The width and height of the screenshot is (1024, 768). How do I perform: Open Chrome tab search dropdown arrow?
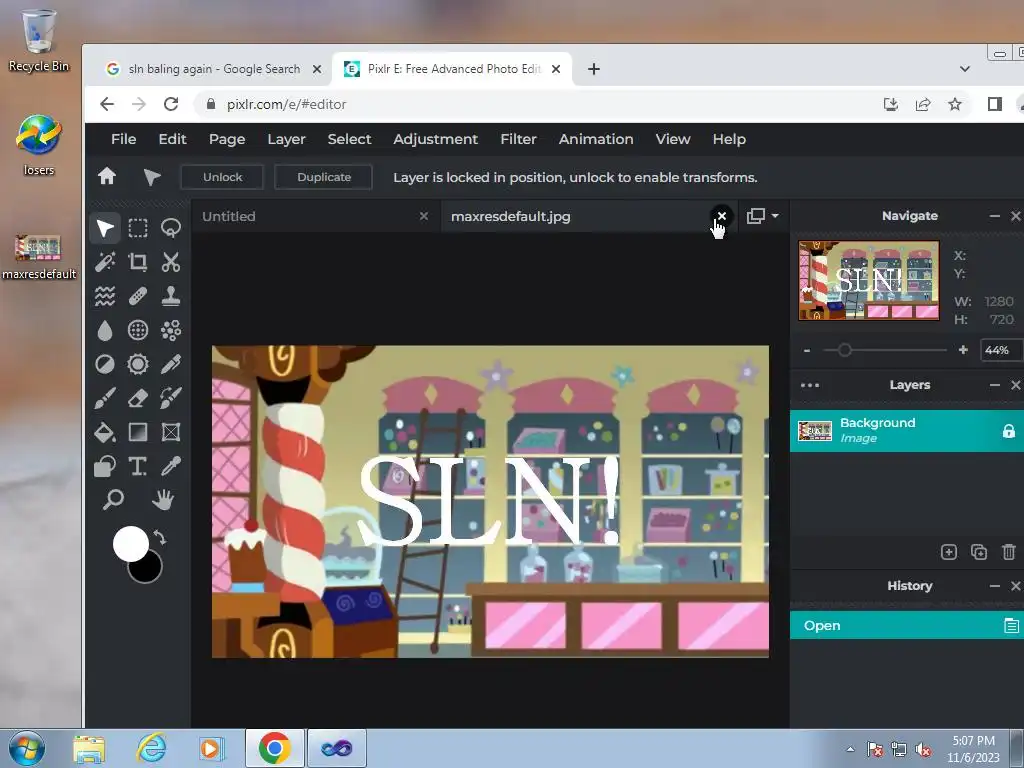point(965,69)
